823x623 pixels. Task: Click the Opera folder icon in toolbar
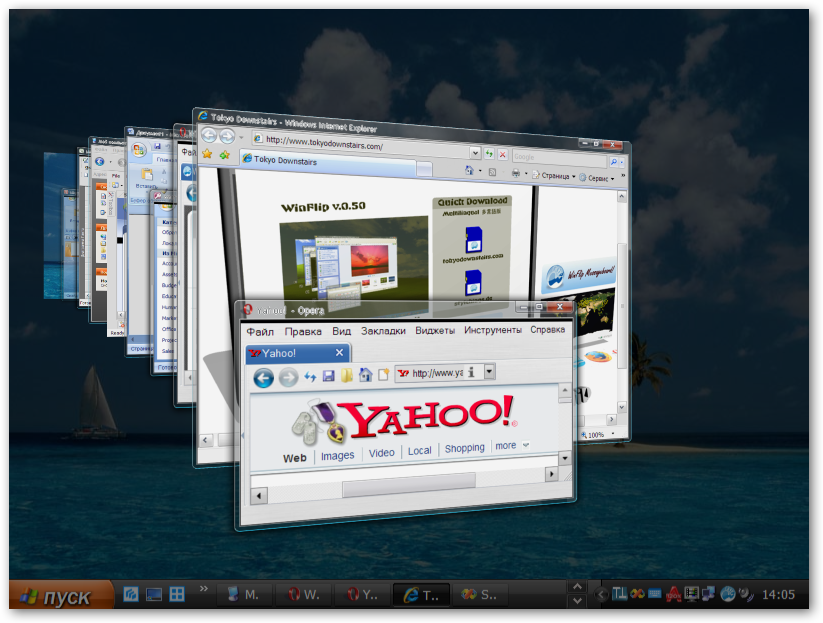346,375
